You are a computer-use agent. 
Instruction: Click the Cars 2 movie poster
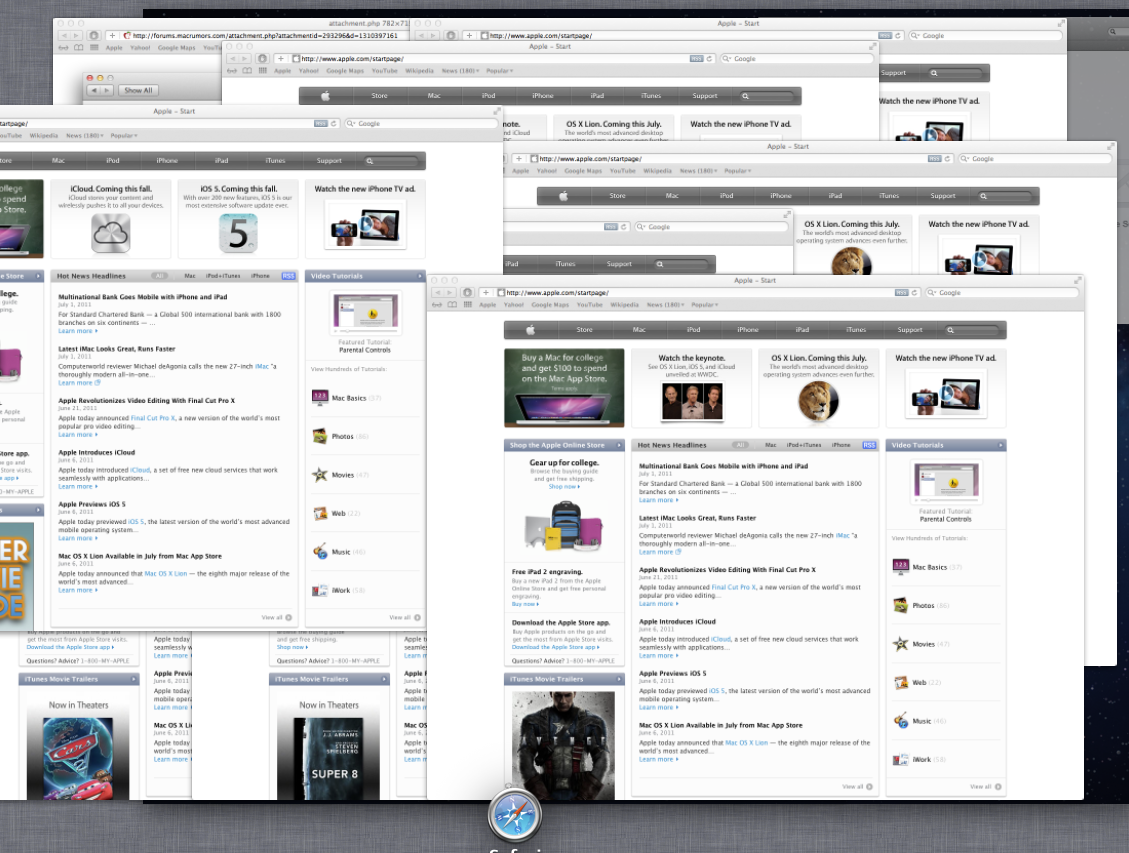pyautogui.click(x=78, y=758)
